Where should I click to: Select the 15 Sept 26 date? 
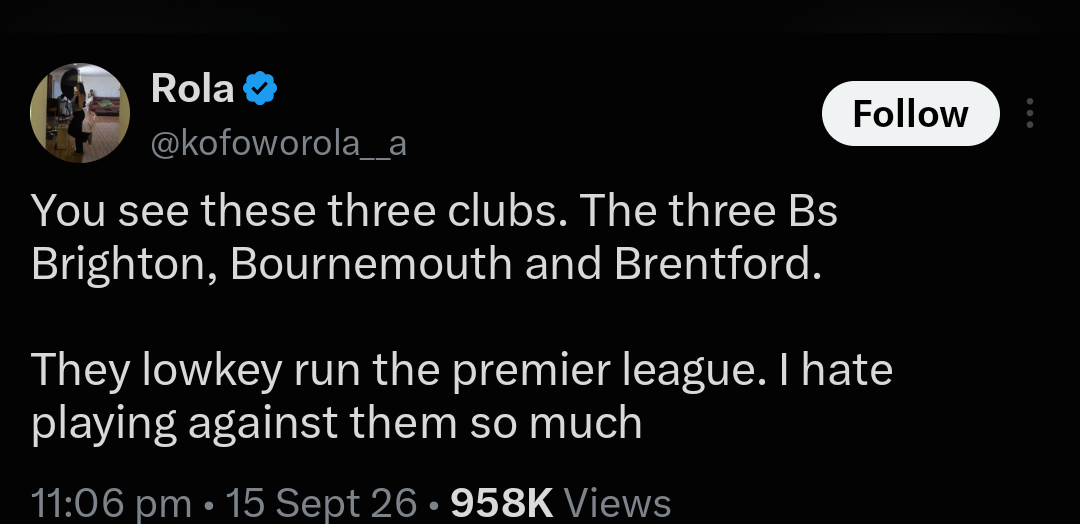coord(321,503)
